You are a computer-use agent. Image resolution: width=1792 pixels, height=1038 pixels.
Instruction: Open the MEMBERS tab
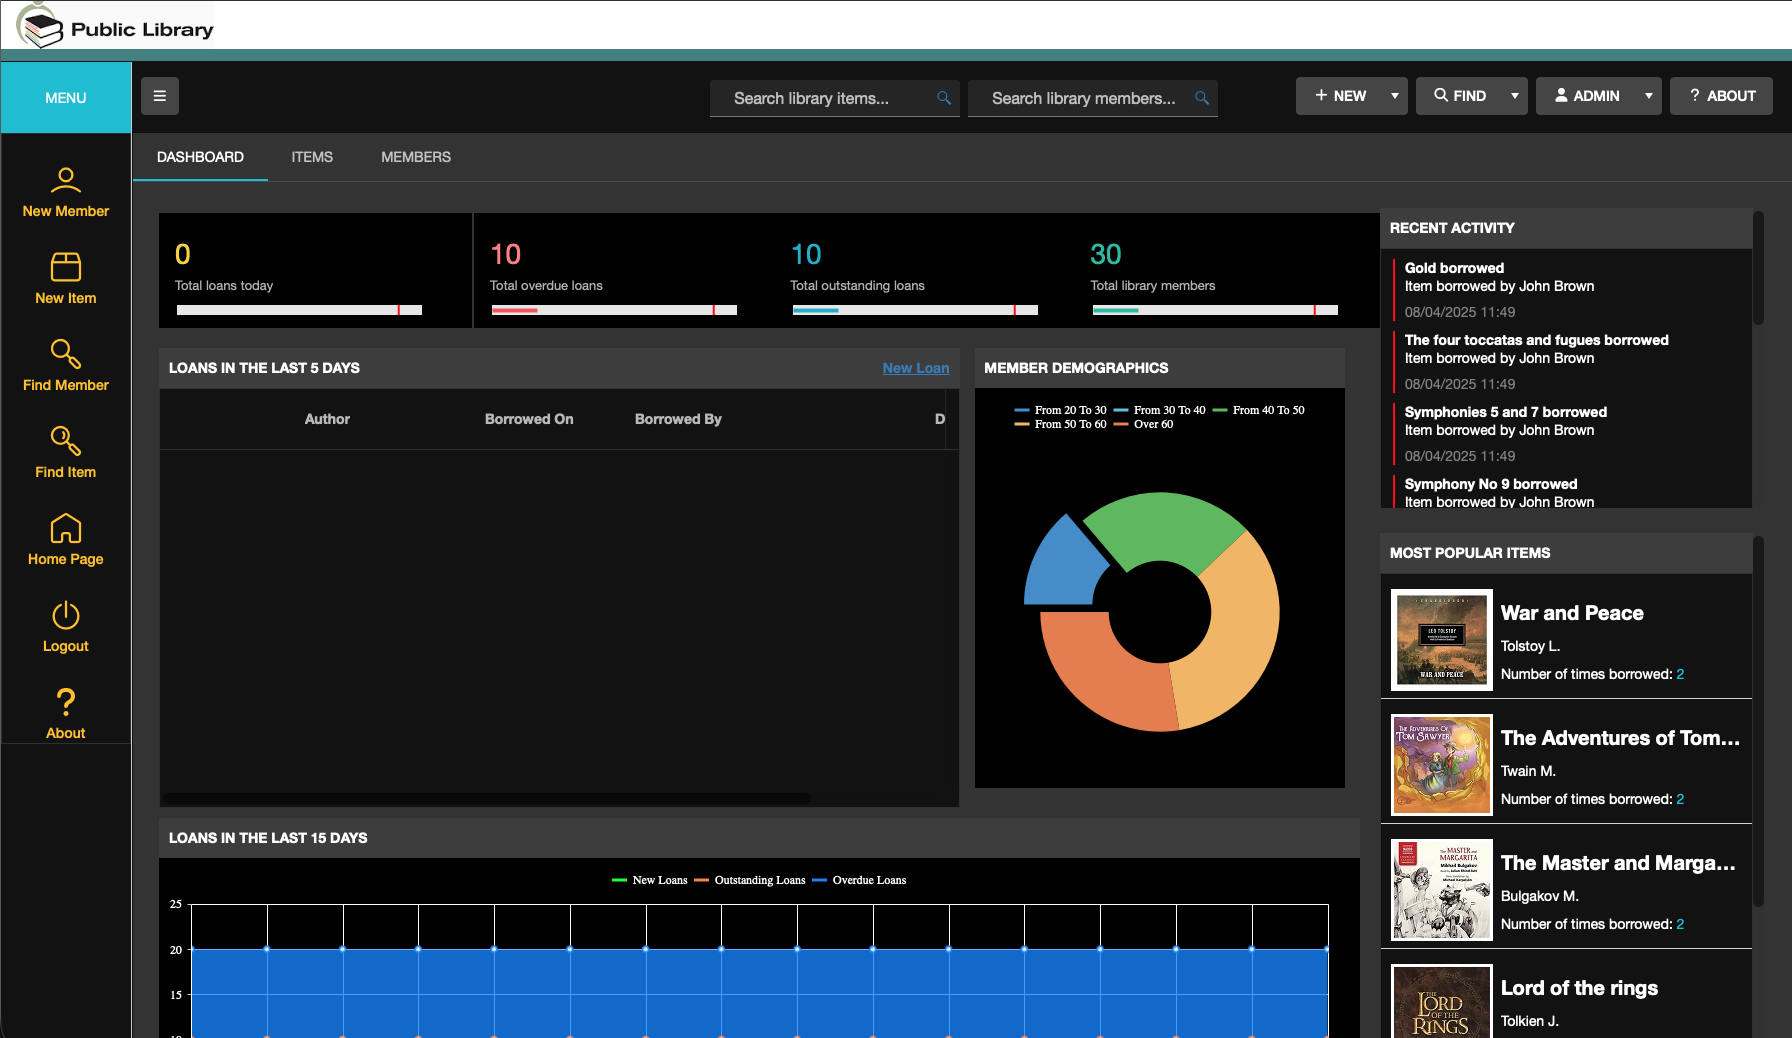click(415, 157)
